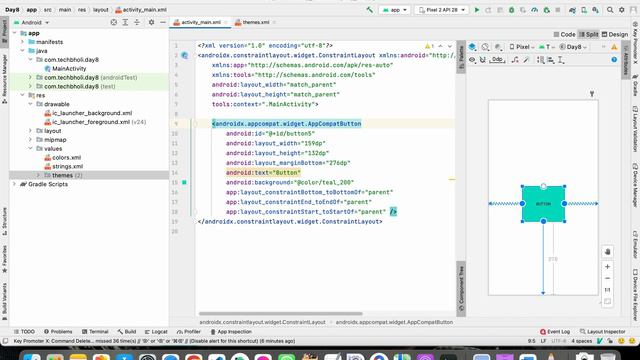Switch editor to Design view

click(615, 35)
